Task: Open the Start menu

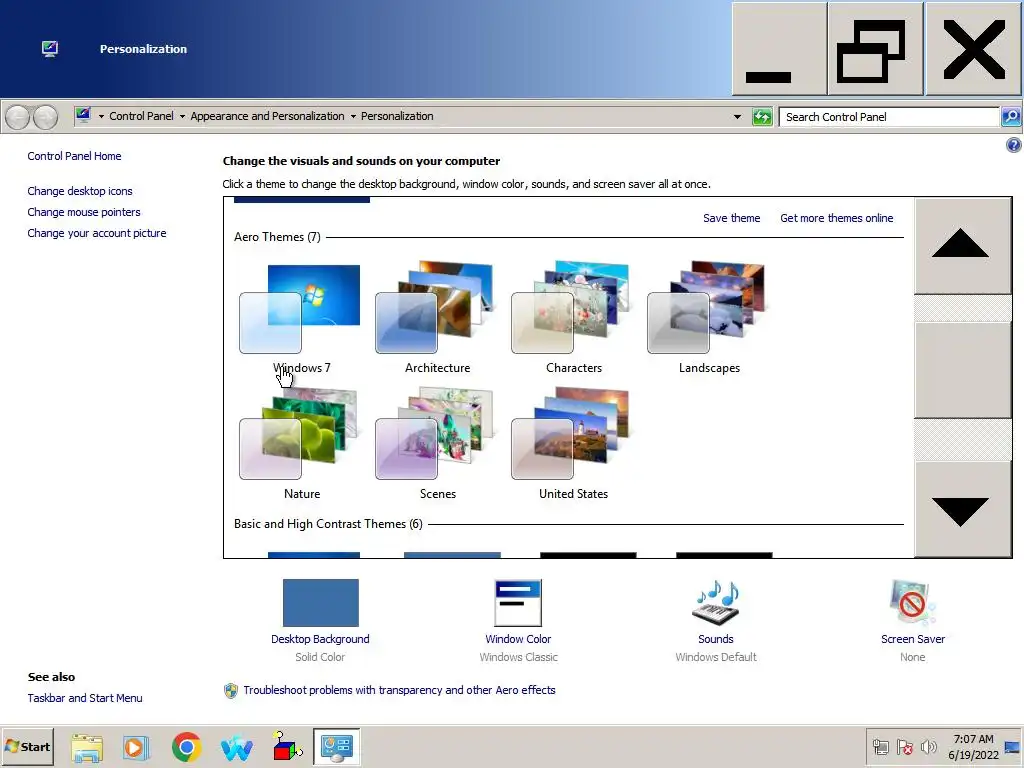Action: coord(27,746)
